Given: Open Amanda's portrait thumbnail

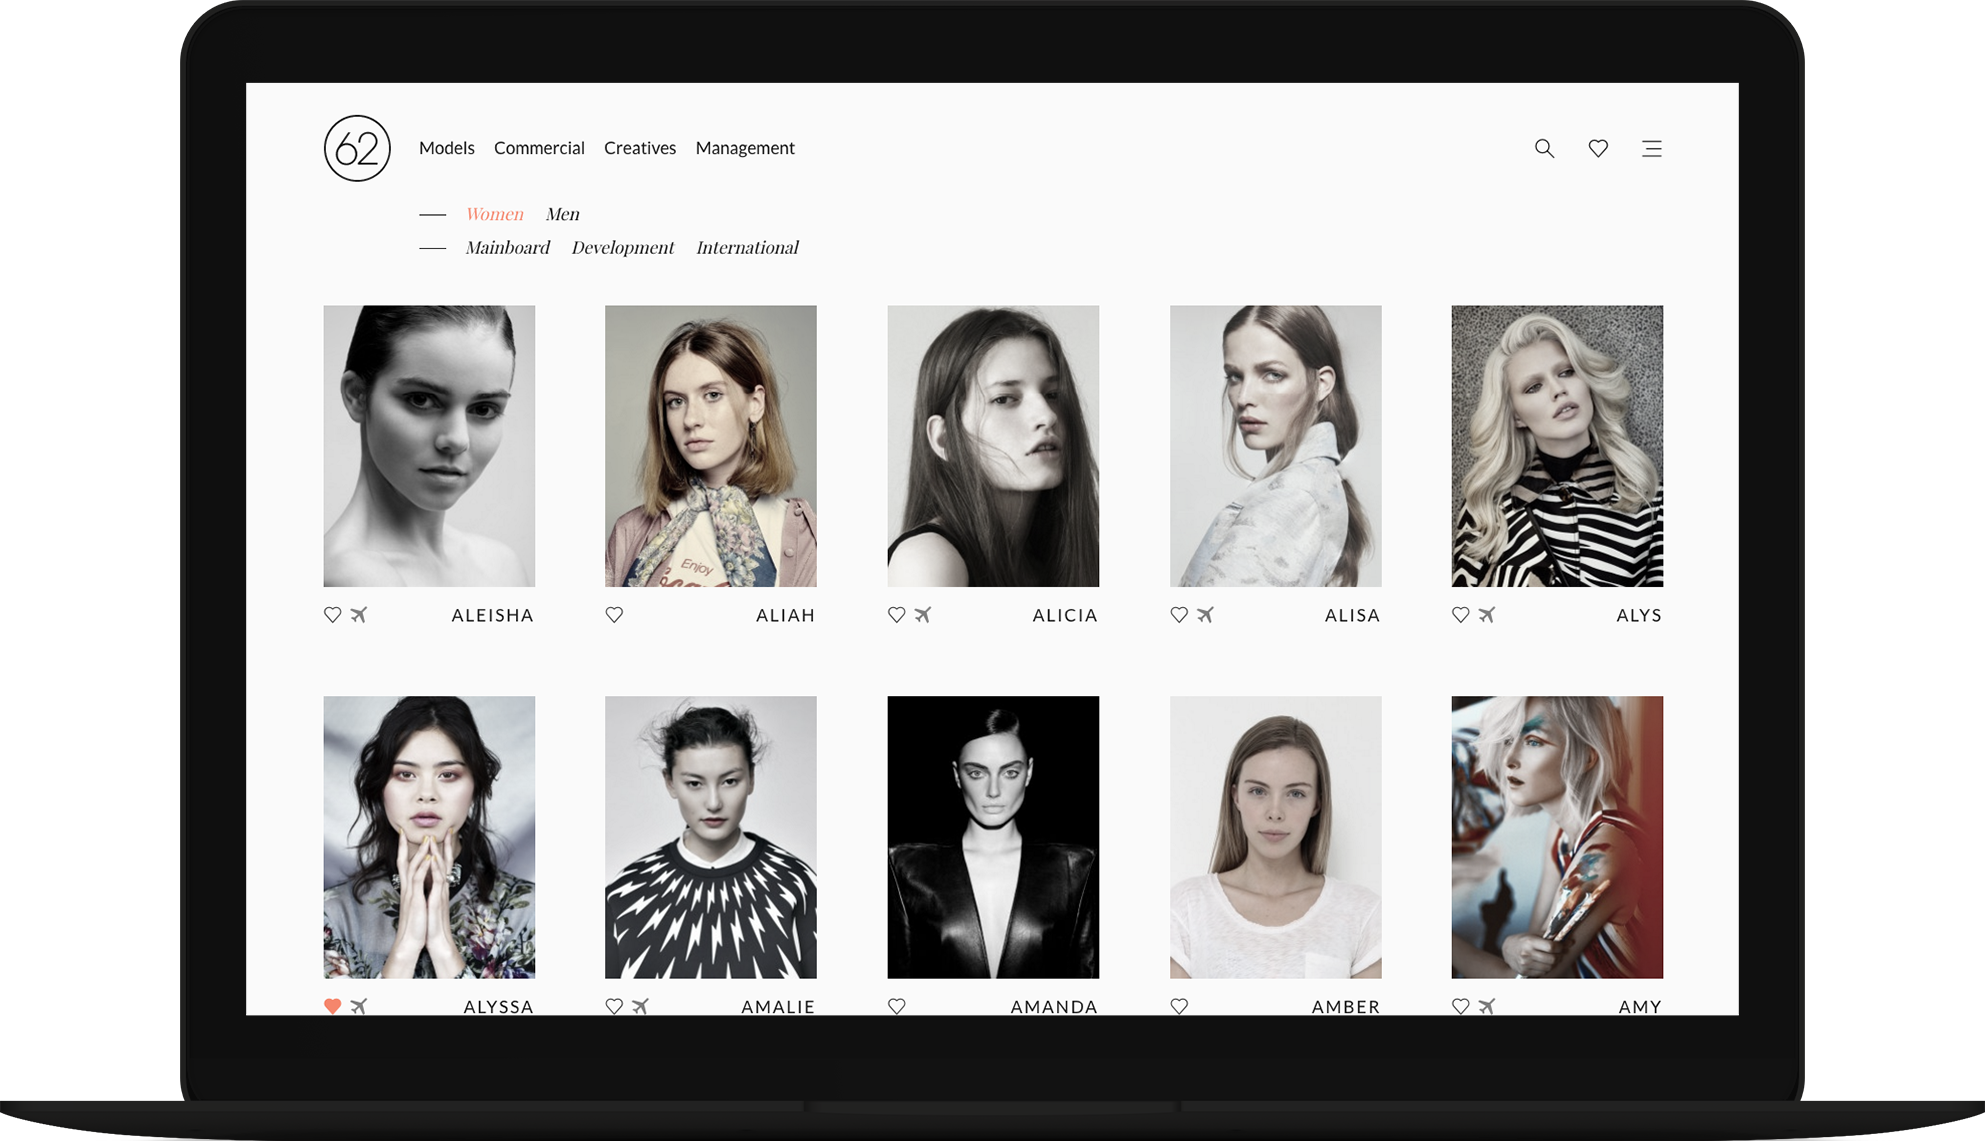Looking at the screenshot, I should tap(992, 836).
